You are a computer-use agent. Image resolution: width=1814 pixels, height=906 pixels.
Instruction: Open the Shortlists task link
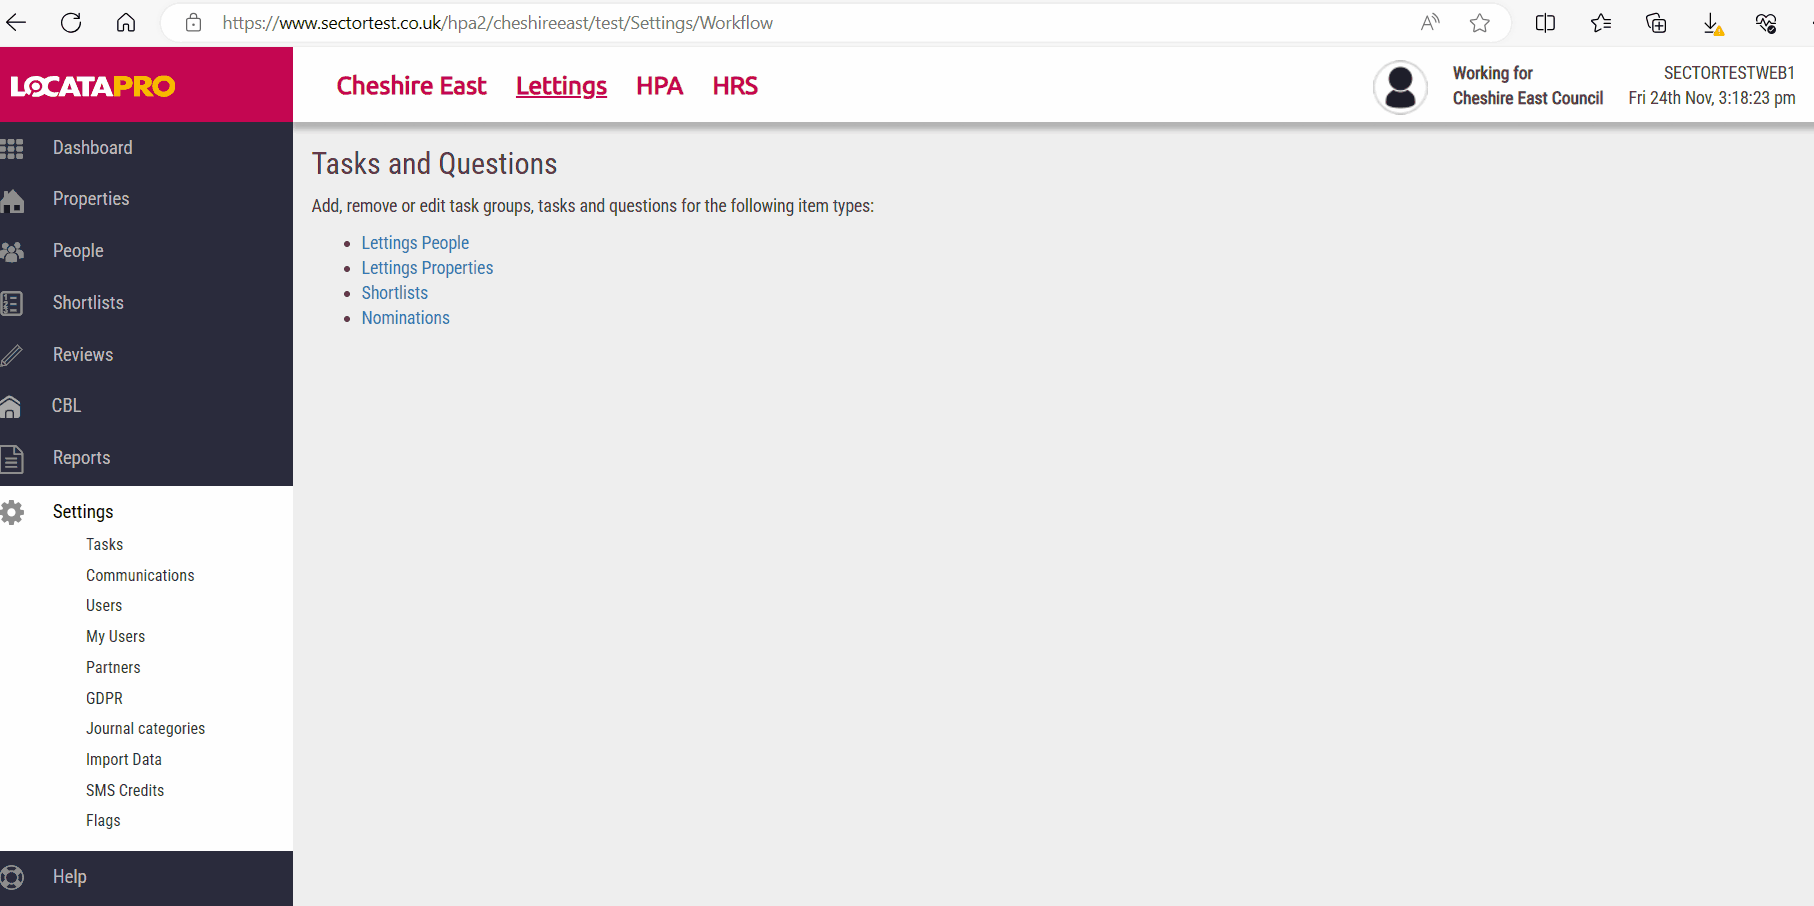[x=394, y=293]
